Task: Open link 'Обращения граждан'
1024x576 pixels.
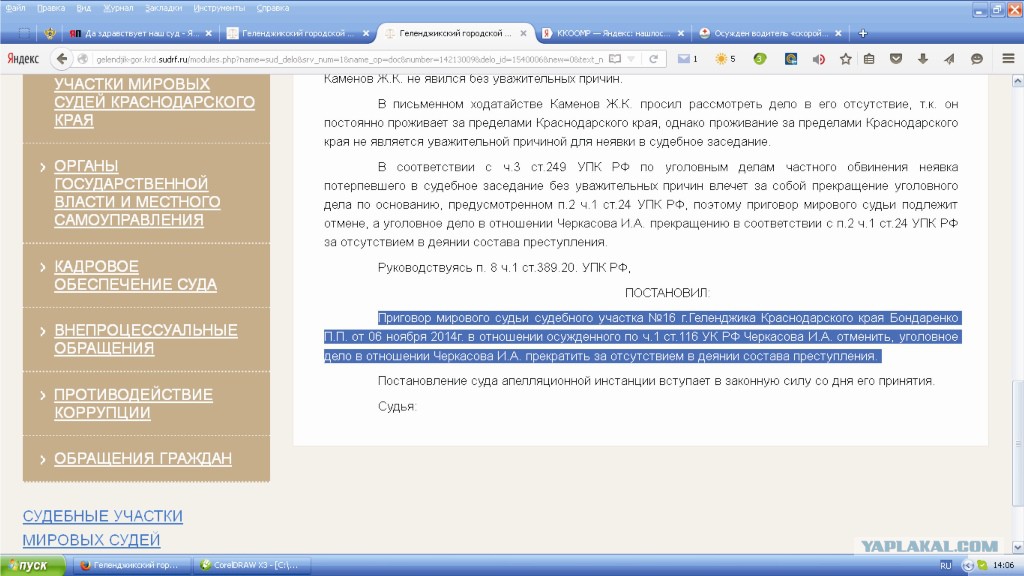Action: (142, 458)
